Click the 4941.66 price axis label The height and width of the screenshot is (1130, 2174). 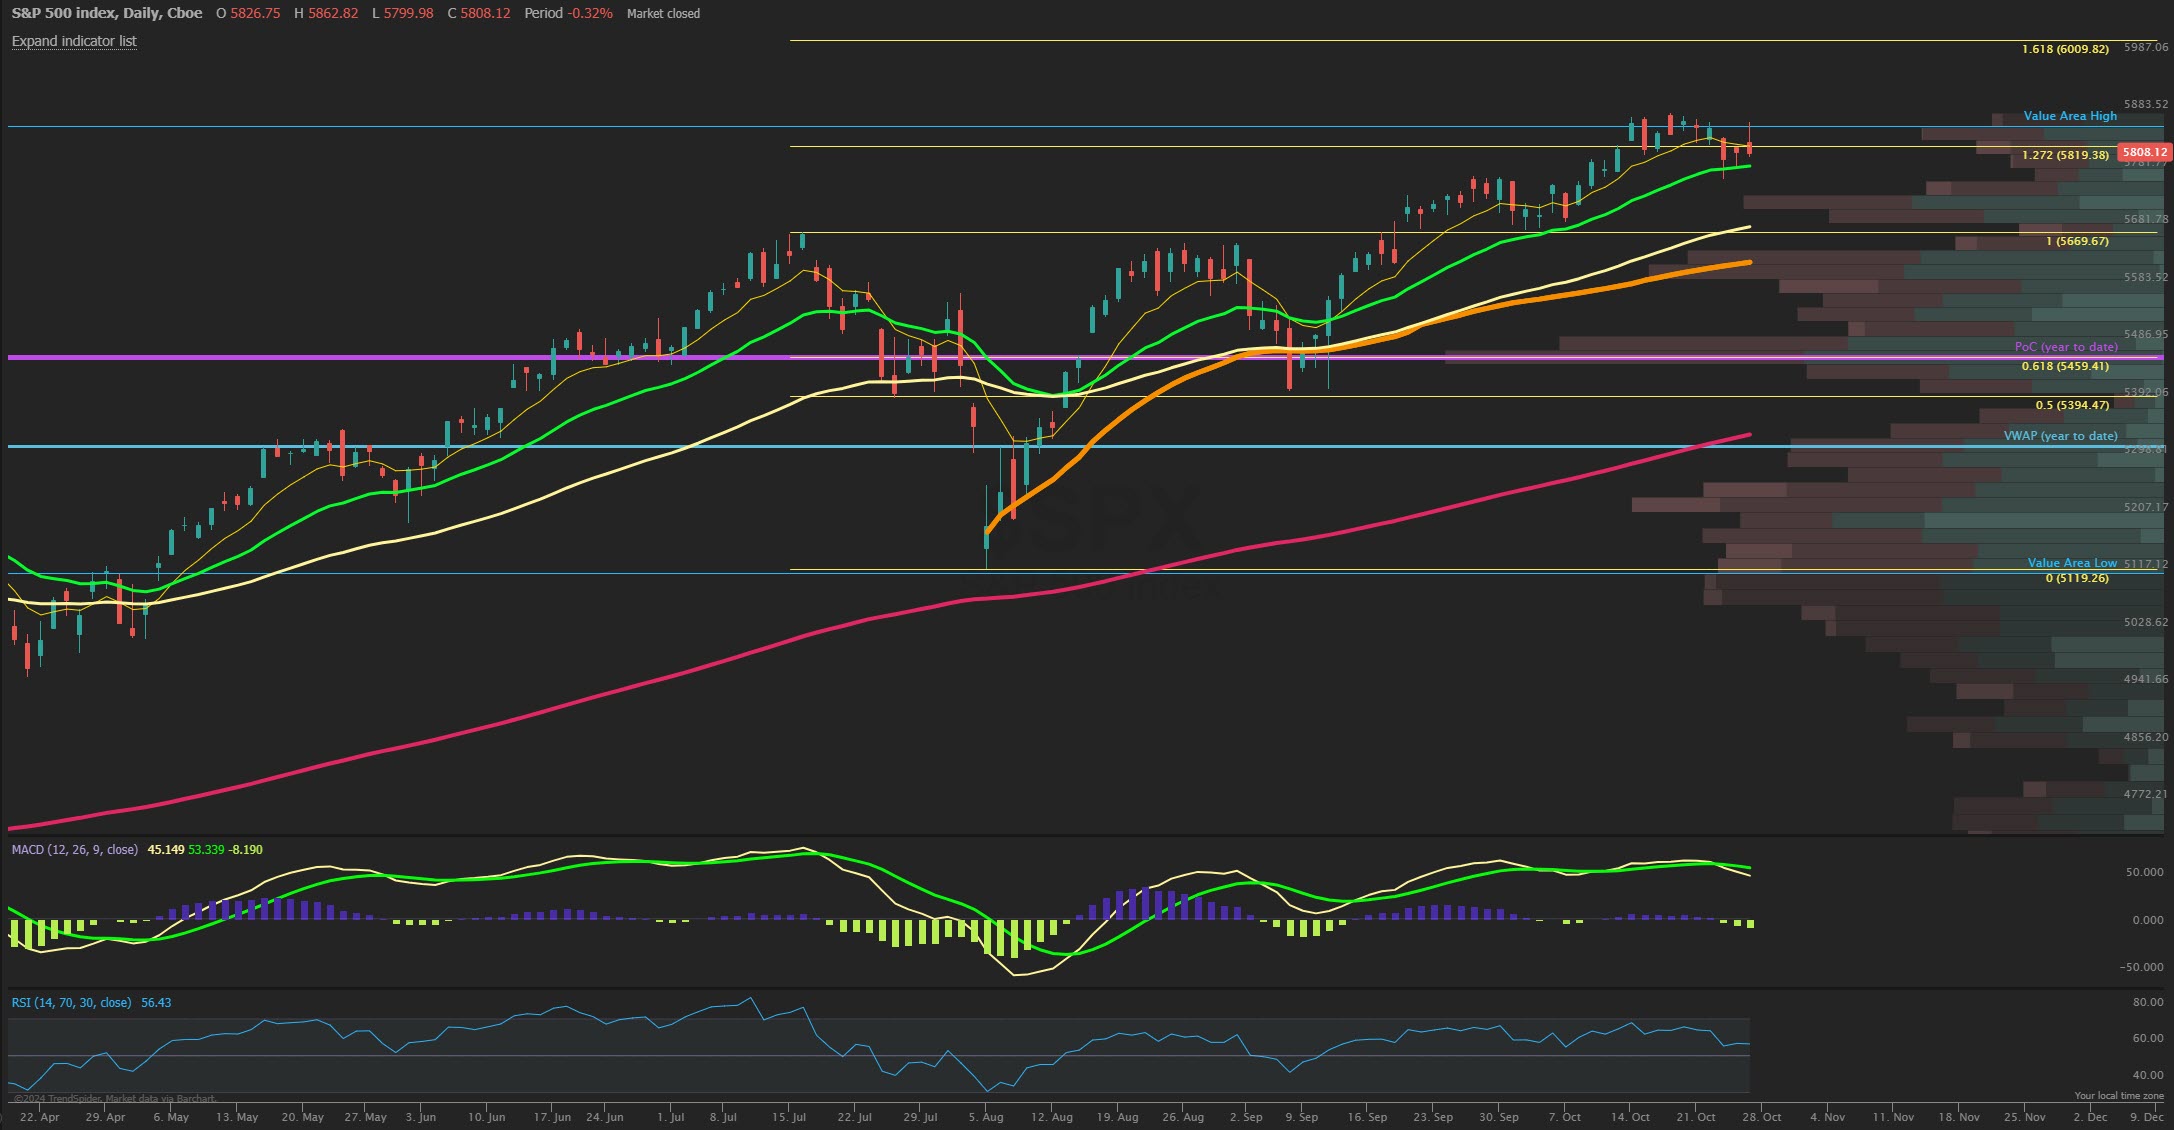[2146, 679]
